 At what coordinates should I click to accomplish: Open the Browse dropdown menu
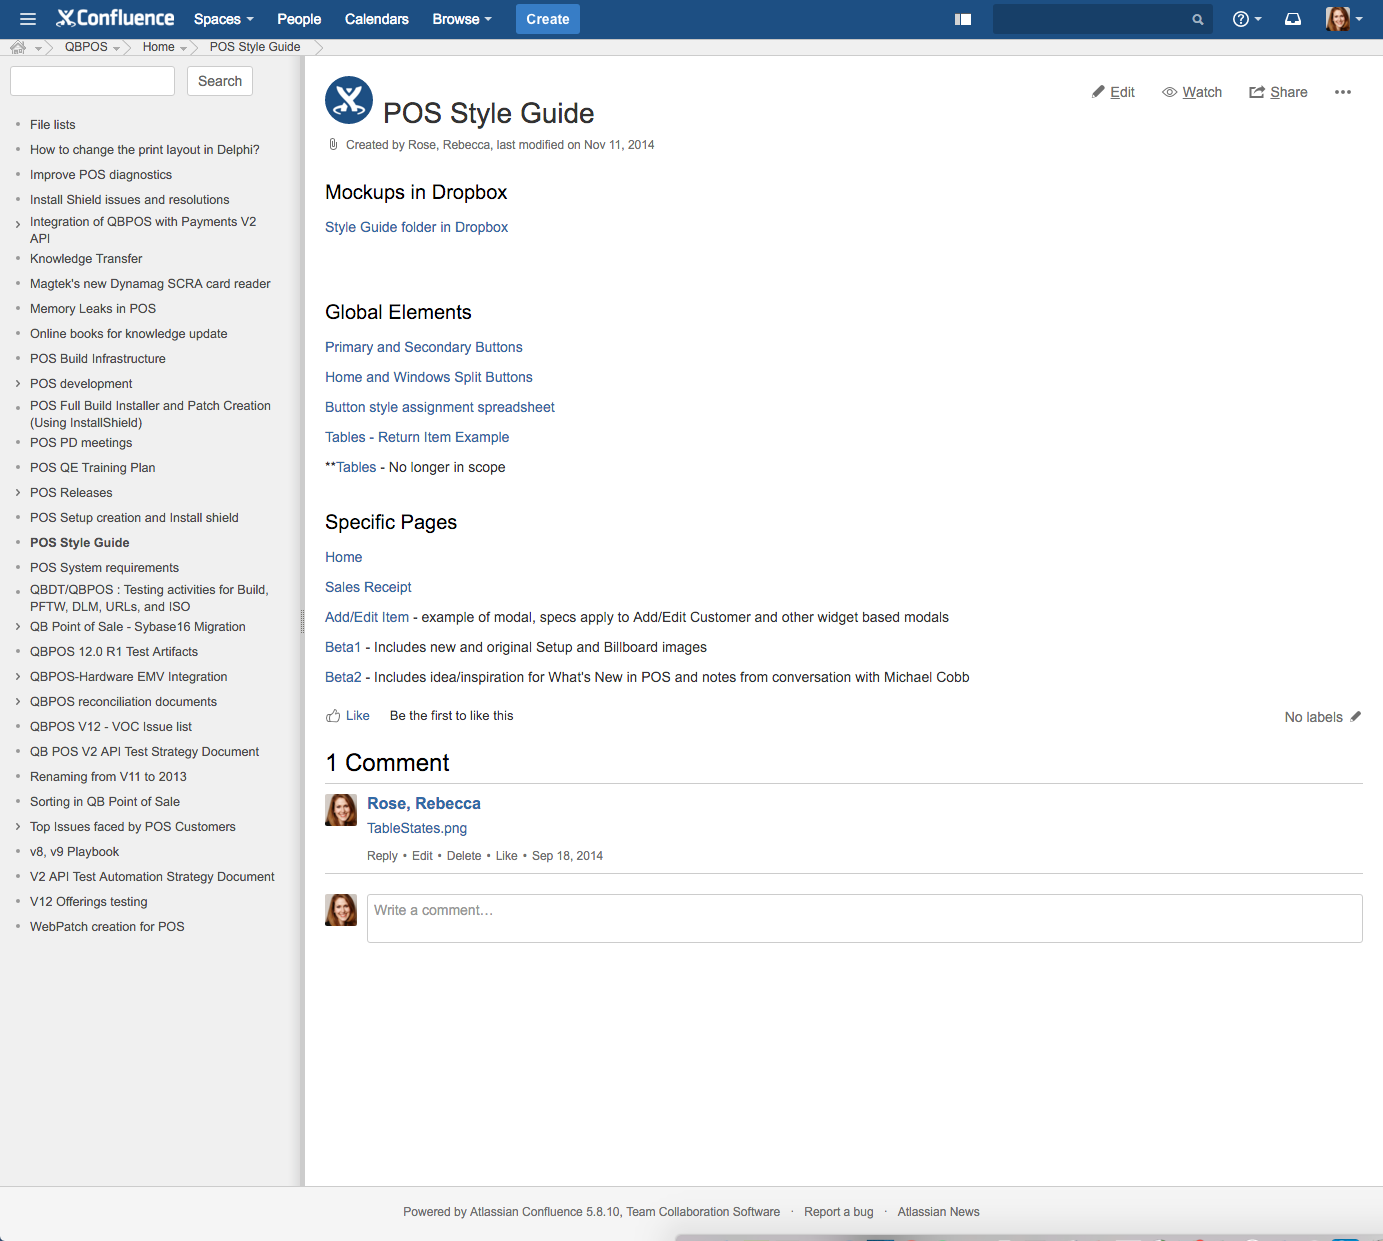(462, 19)
